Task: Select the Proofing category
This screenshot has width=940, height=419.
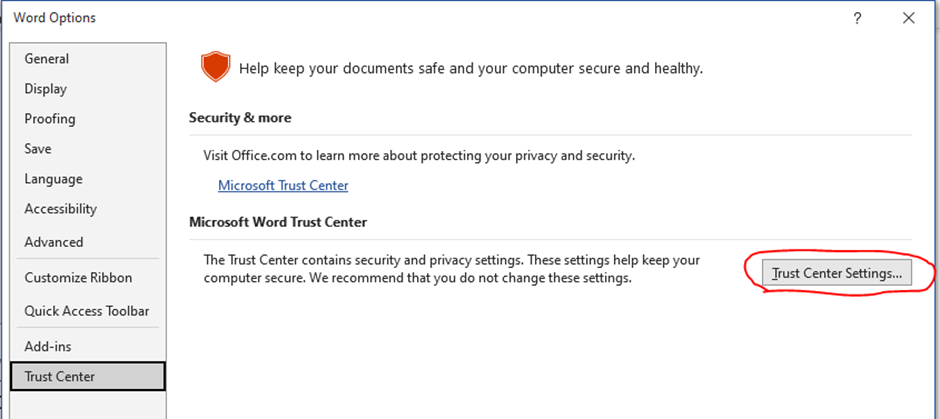Action: (x=50, y=119)
